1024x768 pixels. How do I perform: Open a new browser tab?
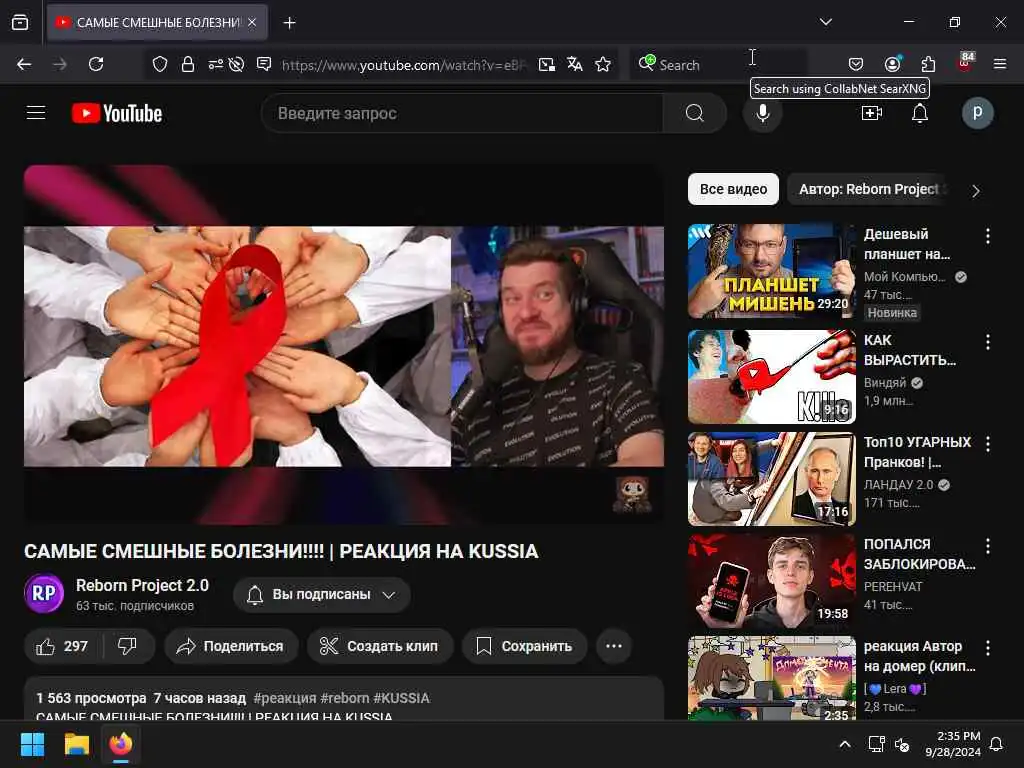coord(289,23)
